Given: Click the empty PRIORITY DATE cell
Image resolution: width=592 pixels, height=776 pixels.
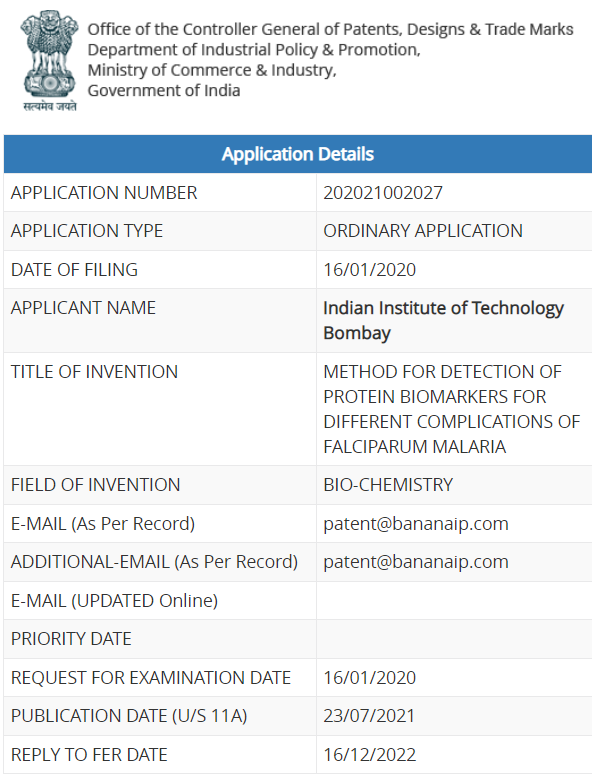Looking at the screenshot, I should click(454, 639).
